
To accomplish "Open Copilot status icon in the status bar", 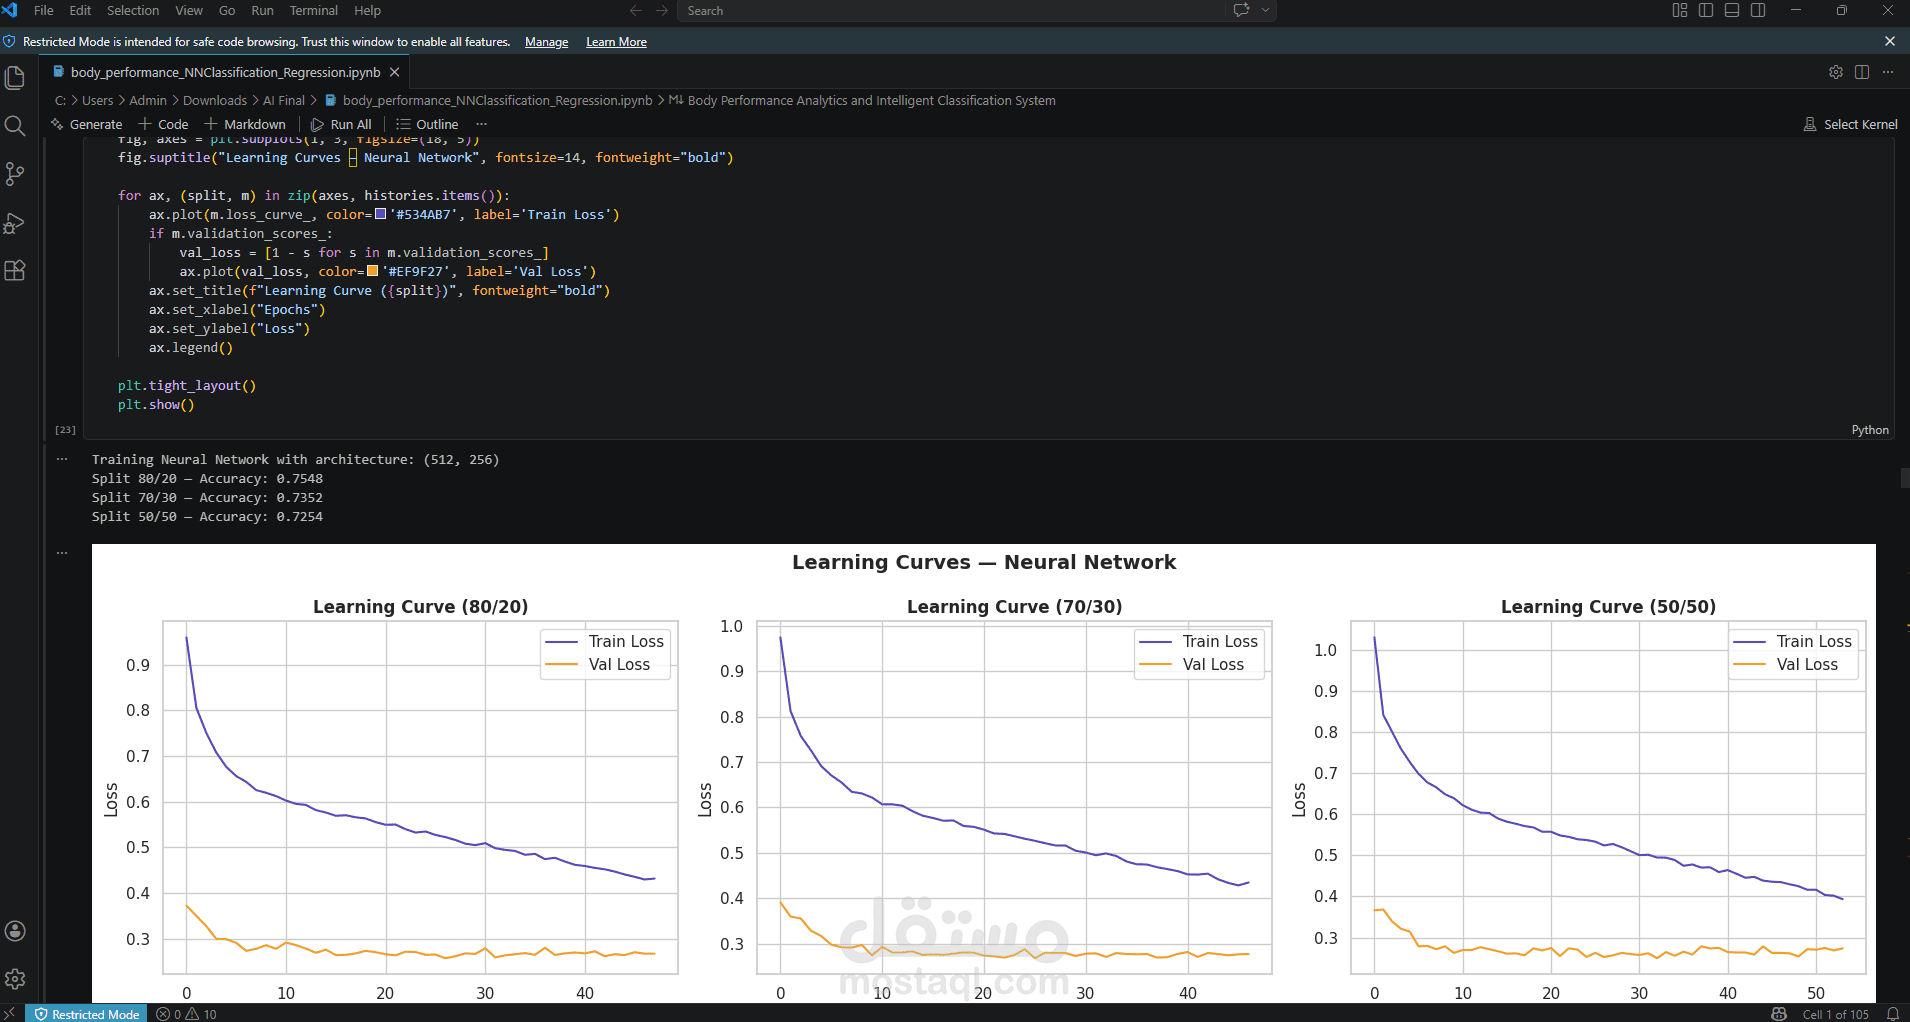I will pyautogui.click(x=1779, y=1014).
